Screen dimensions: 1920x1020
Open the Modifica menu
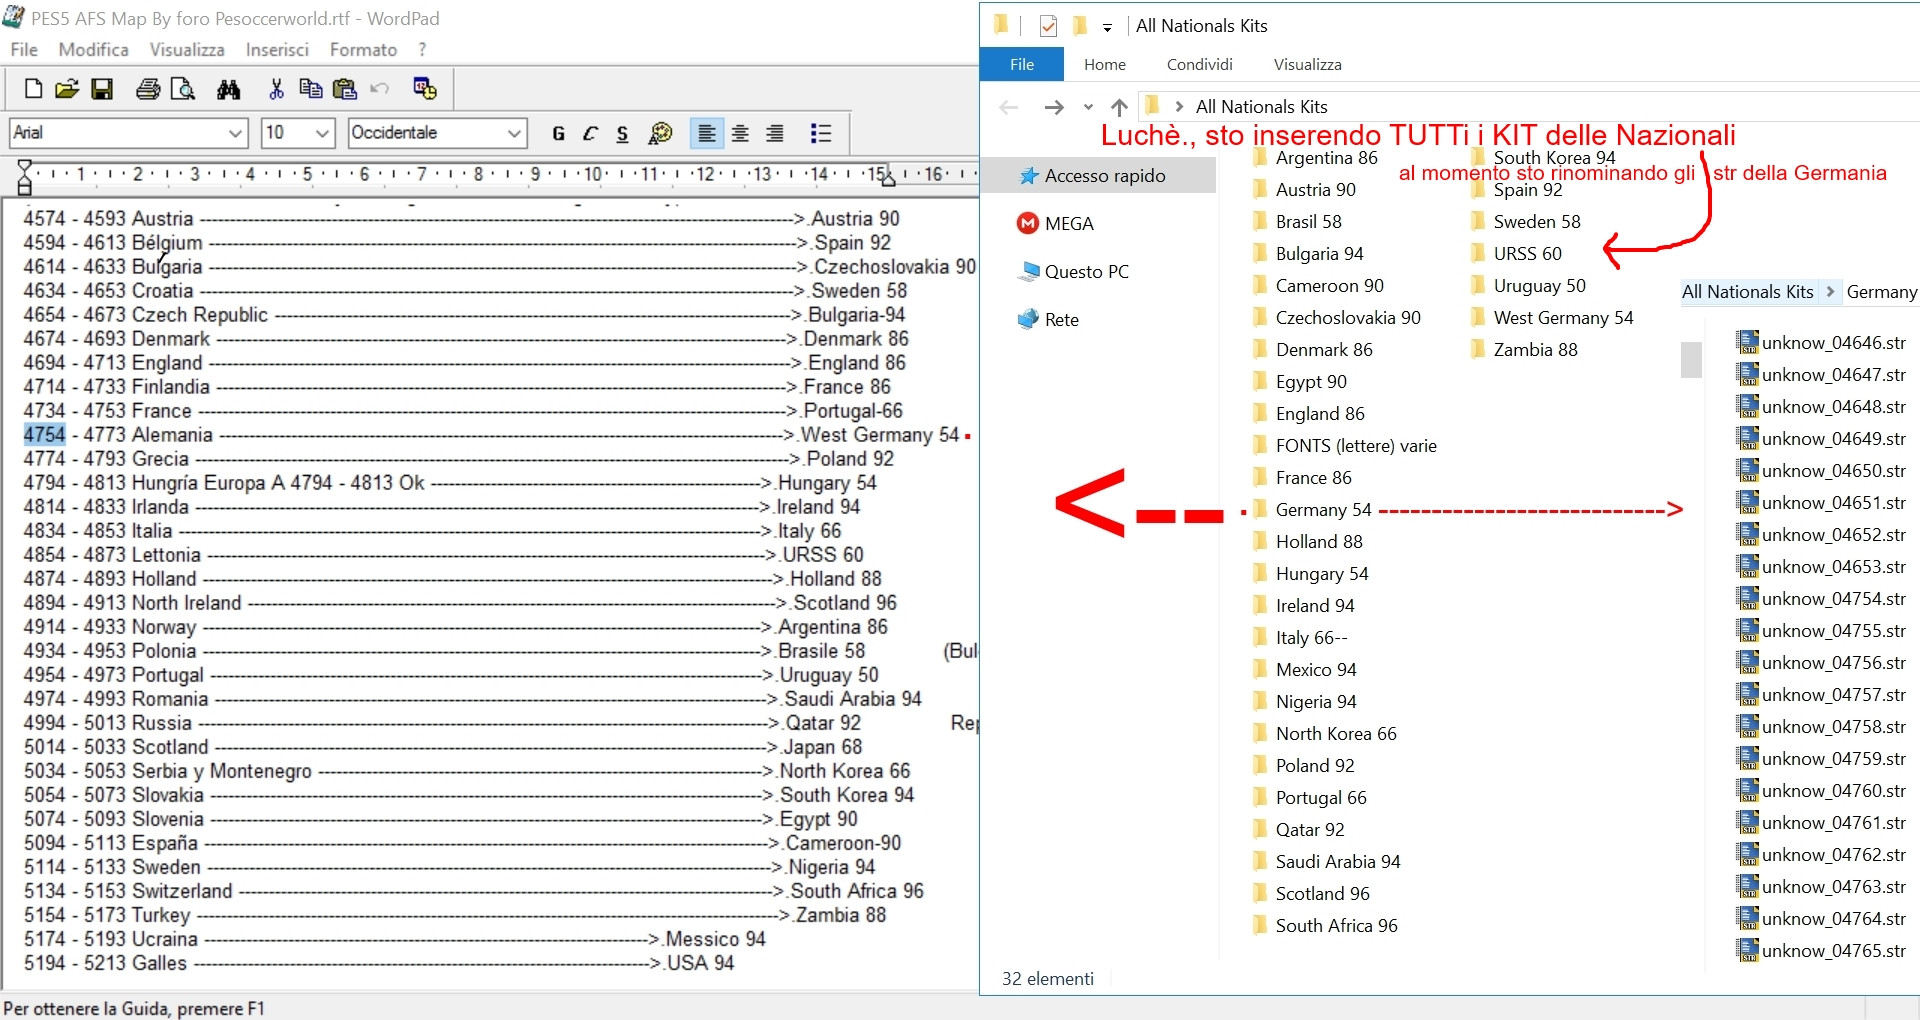pos(93,49)
